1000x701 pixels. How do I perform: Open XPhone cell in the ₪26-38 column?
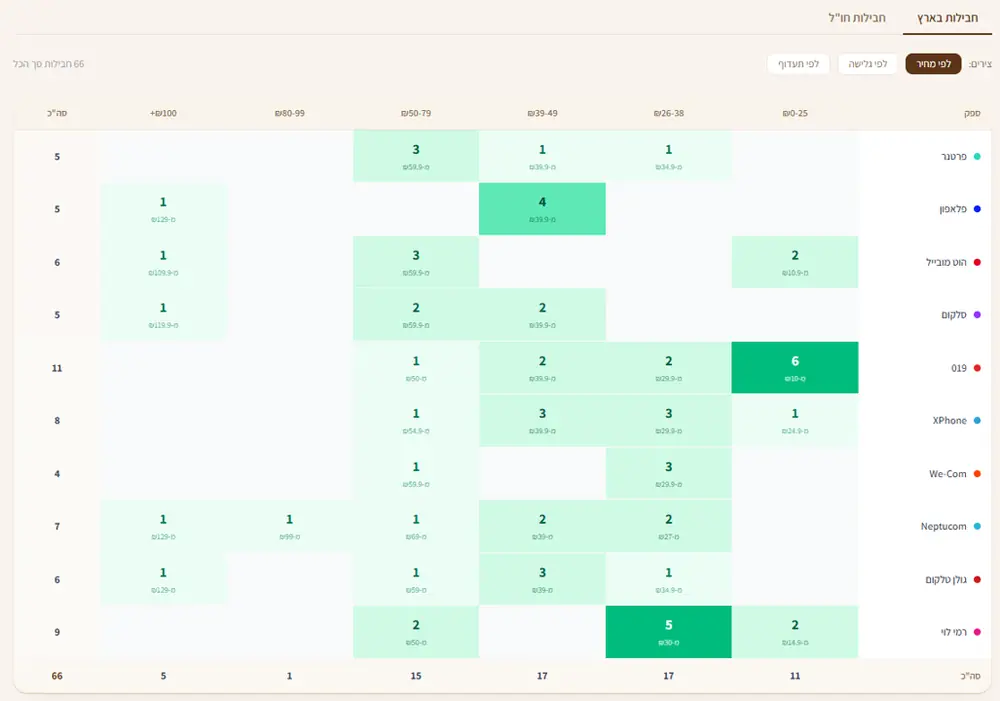click(x=668, y=420)
